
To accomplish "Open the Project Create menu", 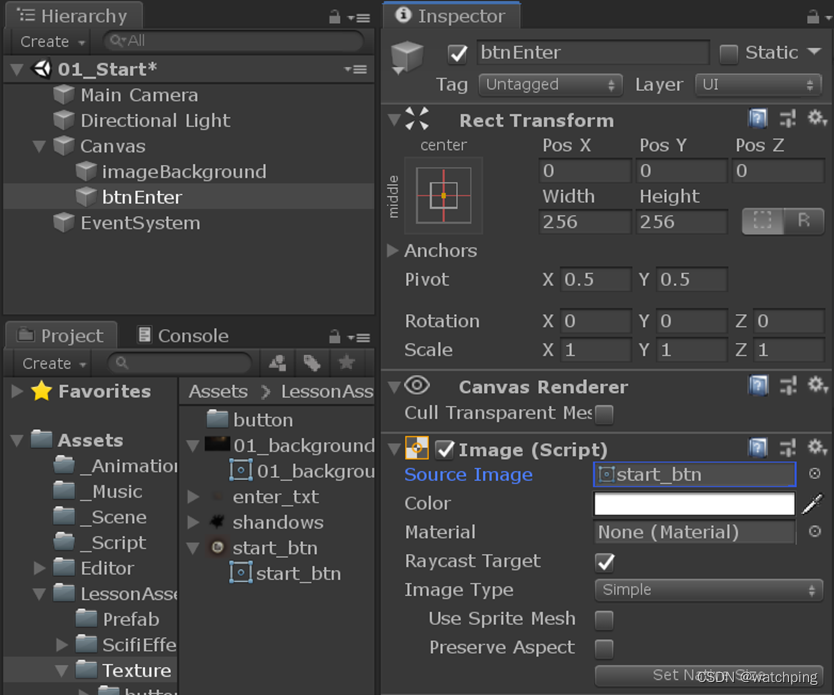I will click(x=53, y=364).
